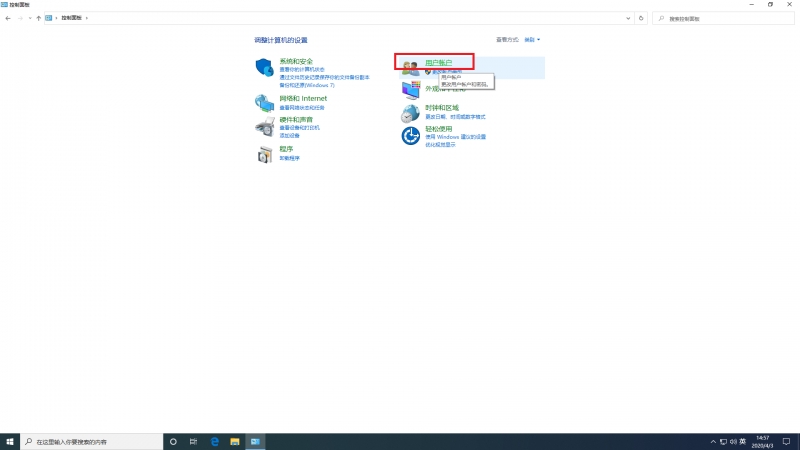Open recent locations dropdown arrow
This screenshot has height=450, width=800.
pyautogui.click(x=30, y=18)
